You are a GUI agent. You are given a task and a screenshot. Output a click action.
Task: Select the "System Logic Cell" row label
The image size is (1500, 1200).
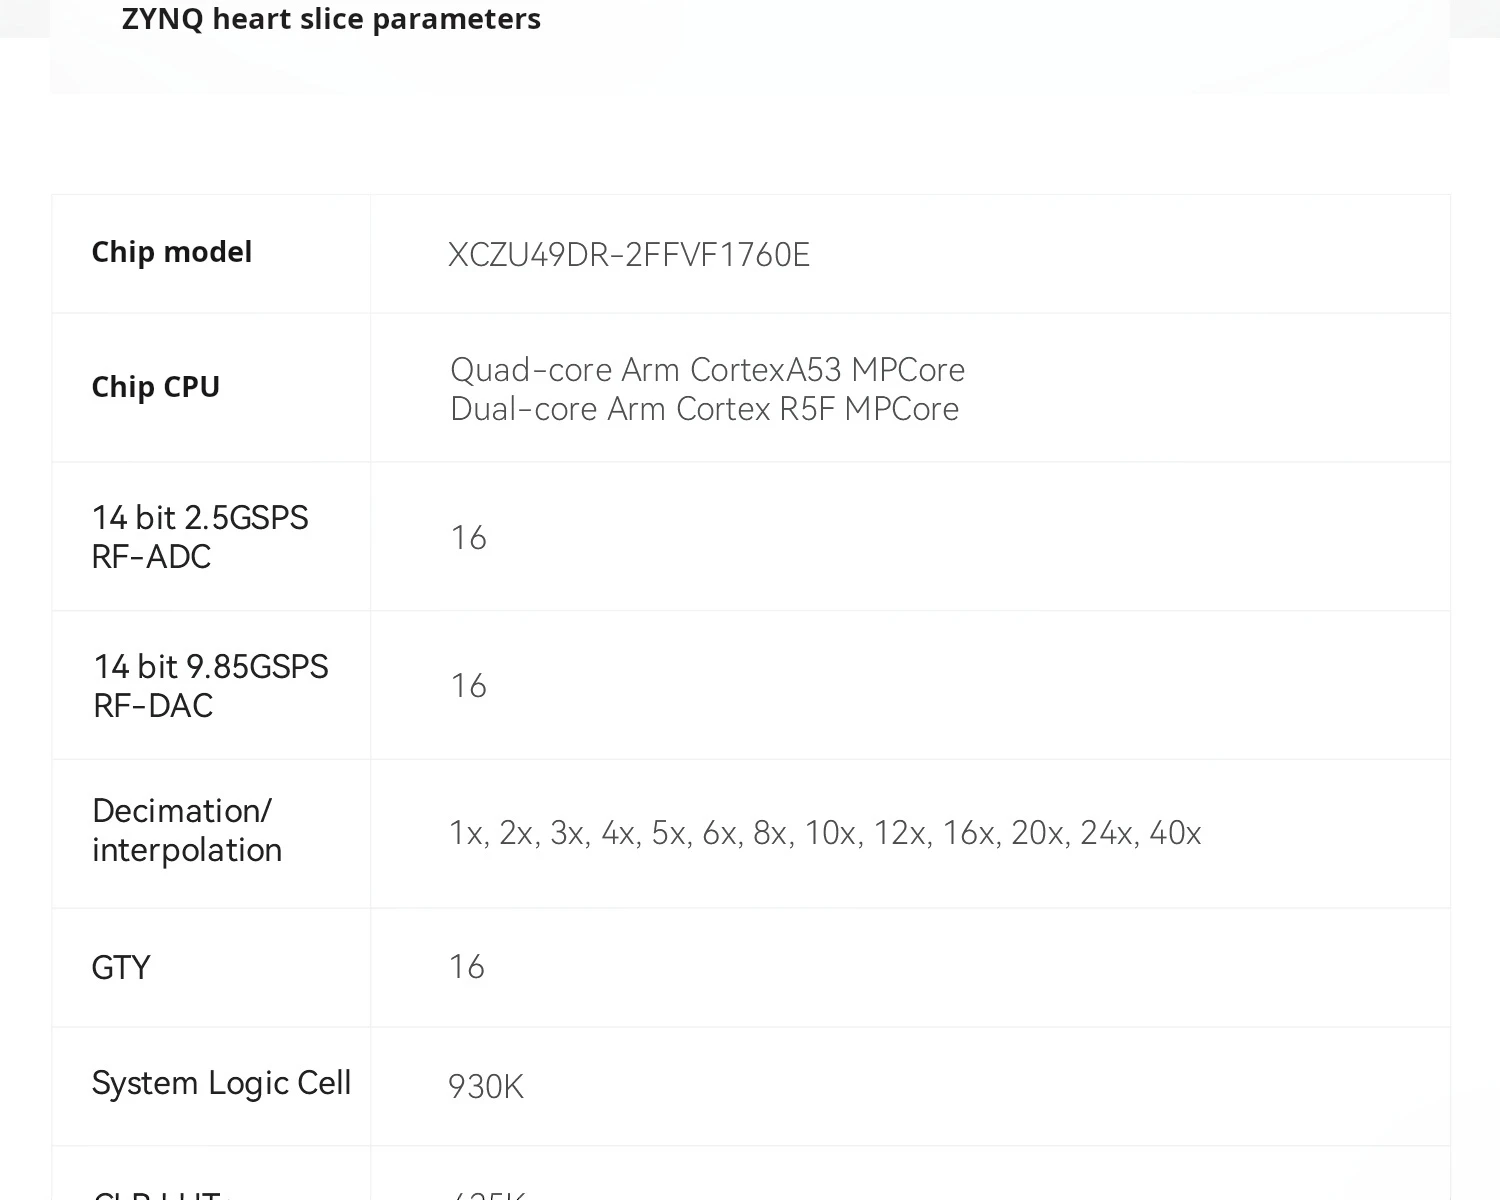pyautogui.click(x=221, y=1083)
